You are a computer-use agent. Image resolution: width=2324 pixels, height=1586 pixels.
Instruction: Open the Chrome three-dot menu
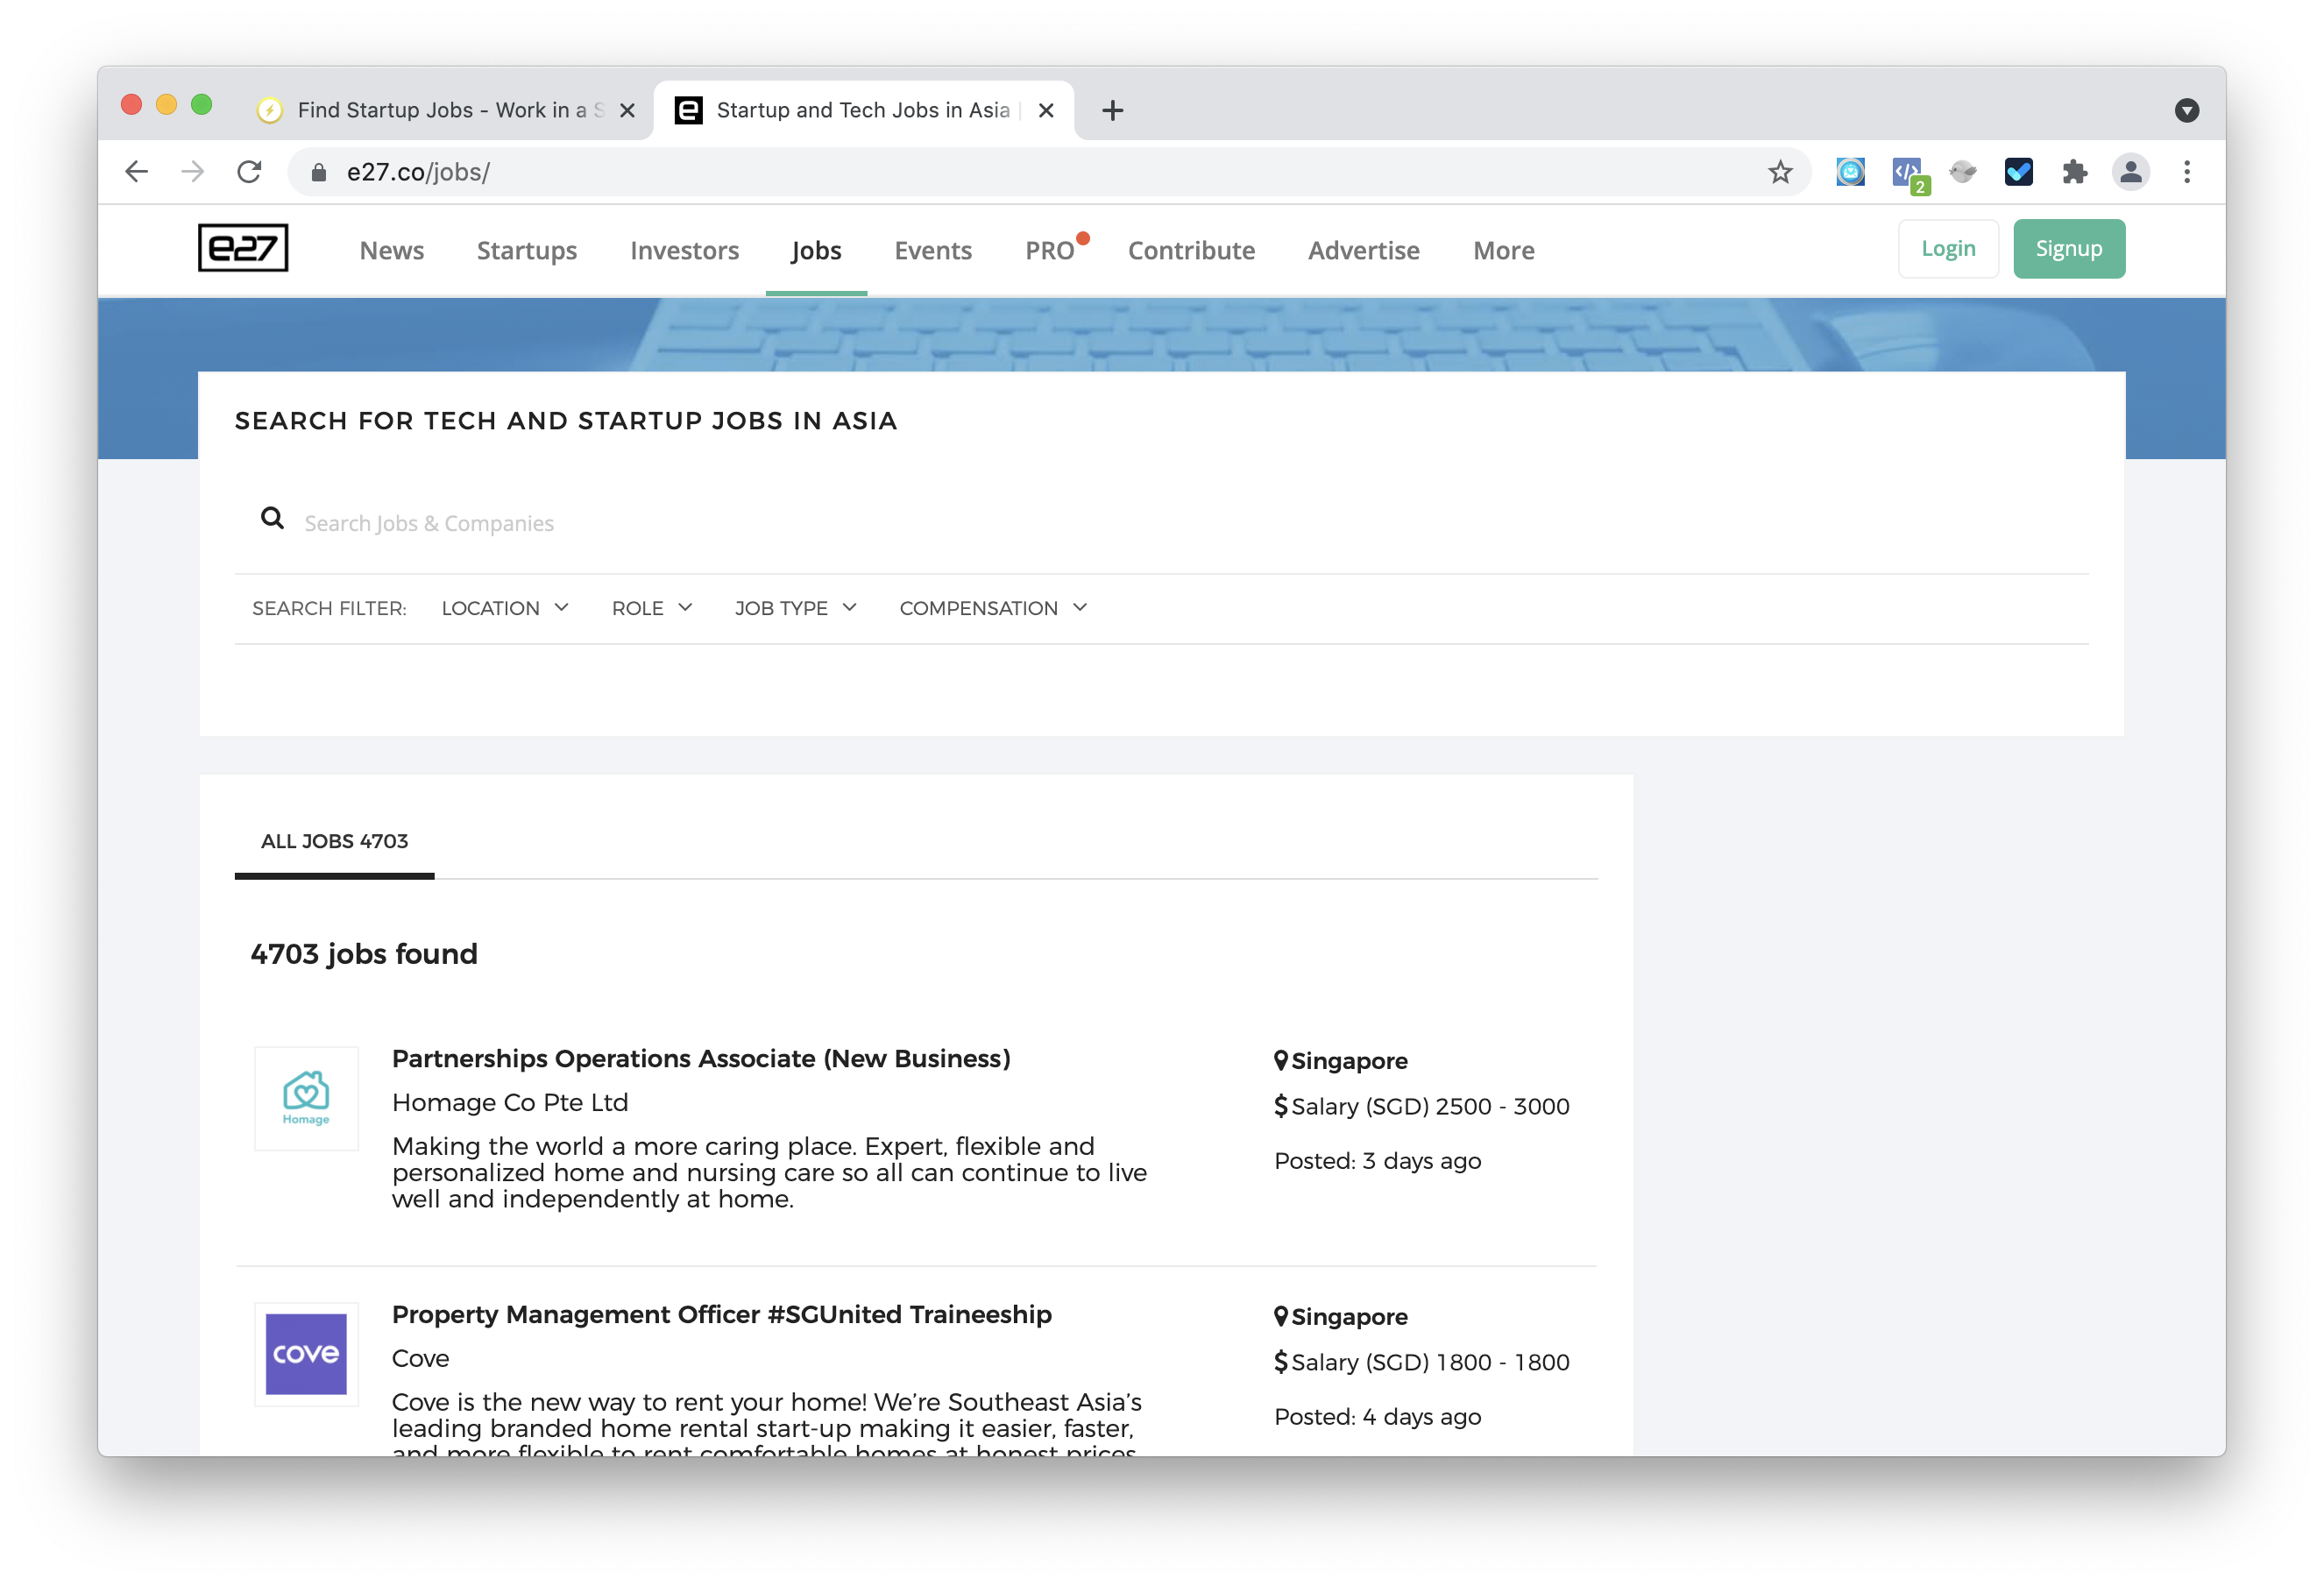tap(2187, 172)
